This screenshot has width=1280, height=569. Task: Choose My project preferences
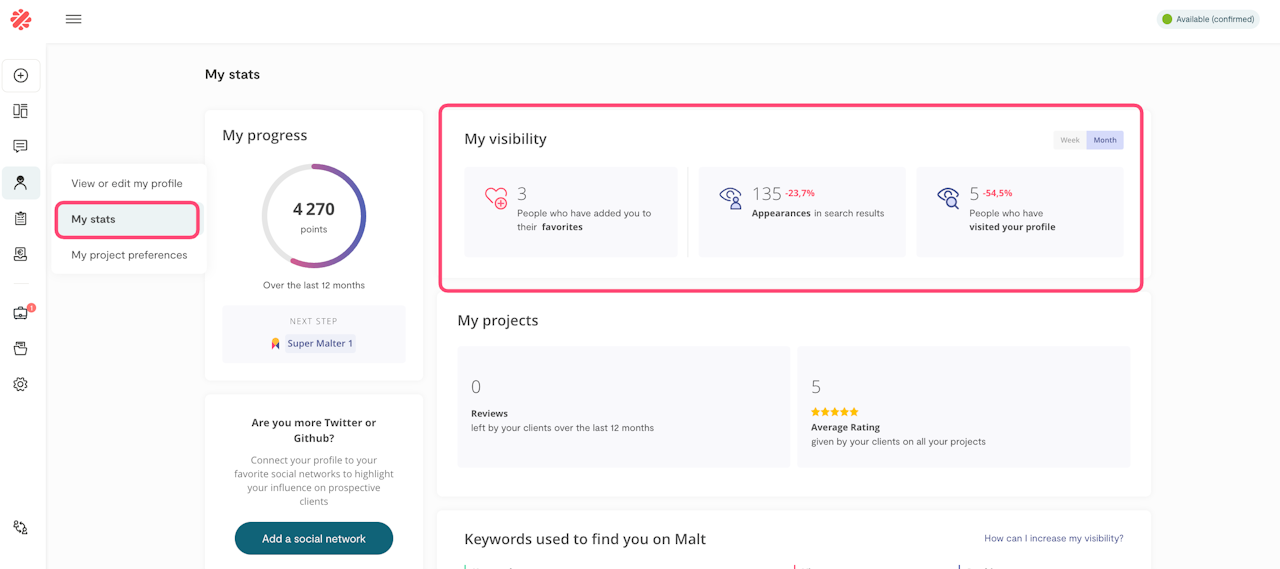coord(129,255)
